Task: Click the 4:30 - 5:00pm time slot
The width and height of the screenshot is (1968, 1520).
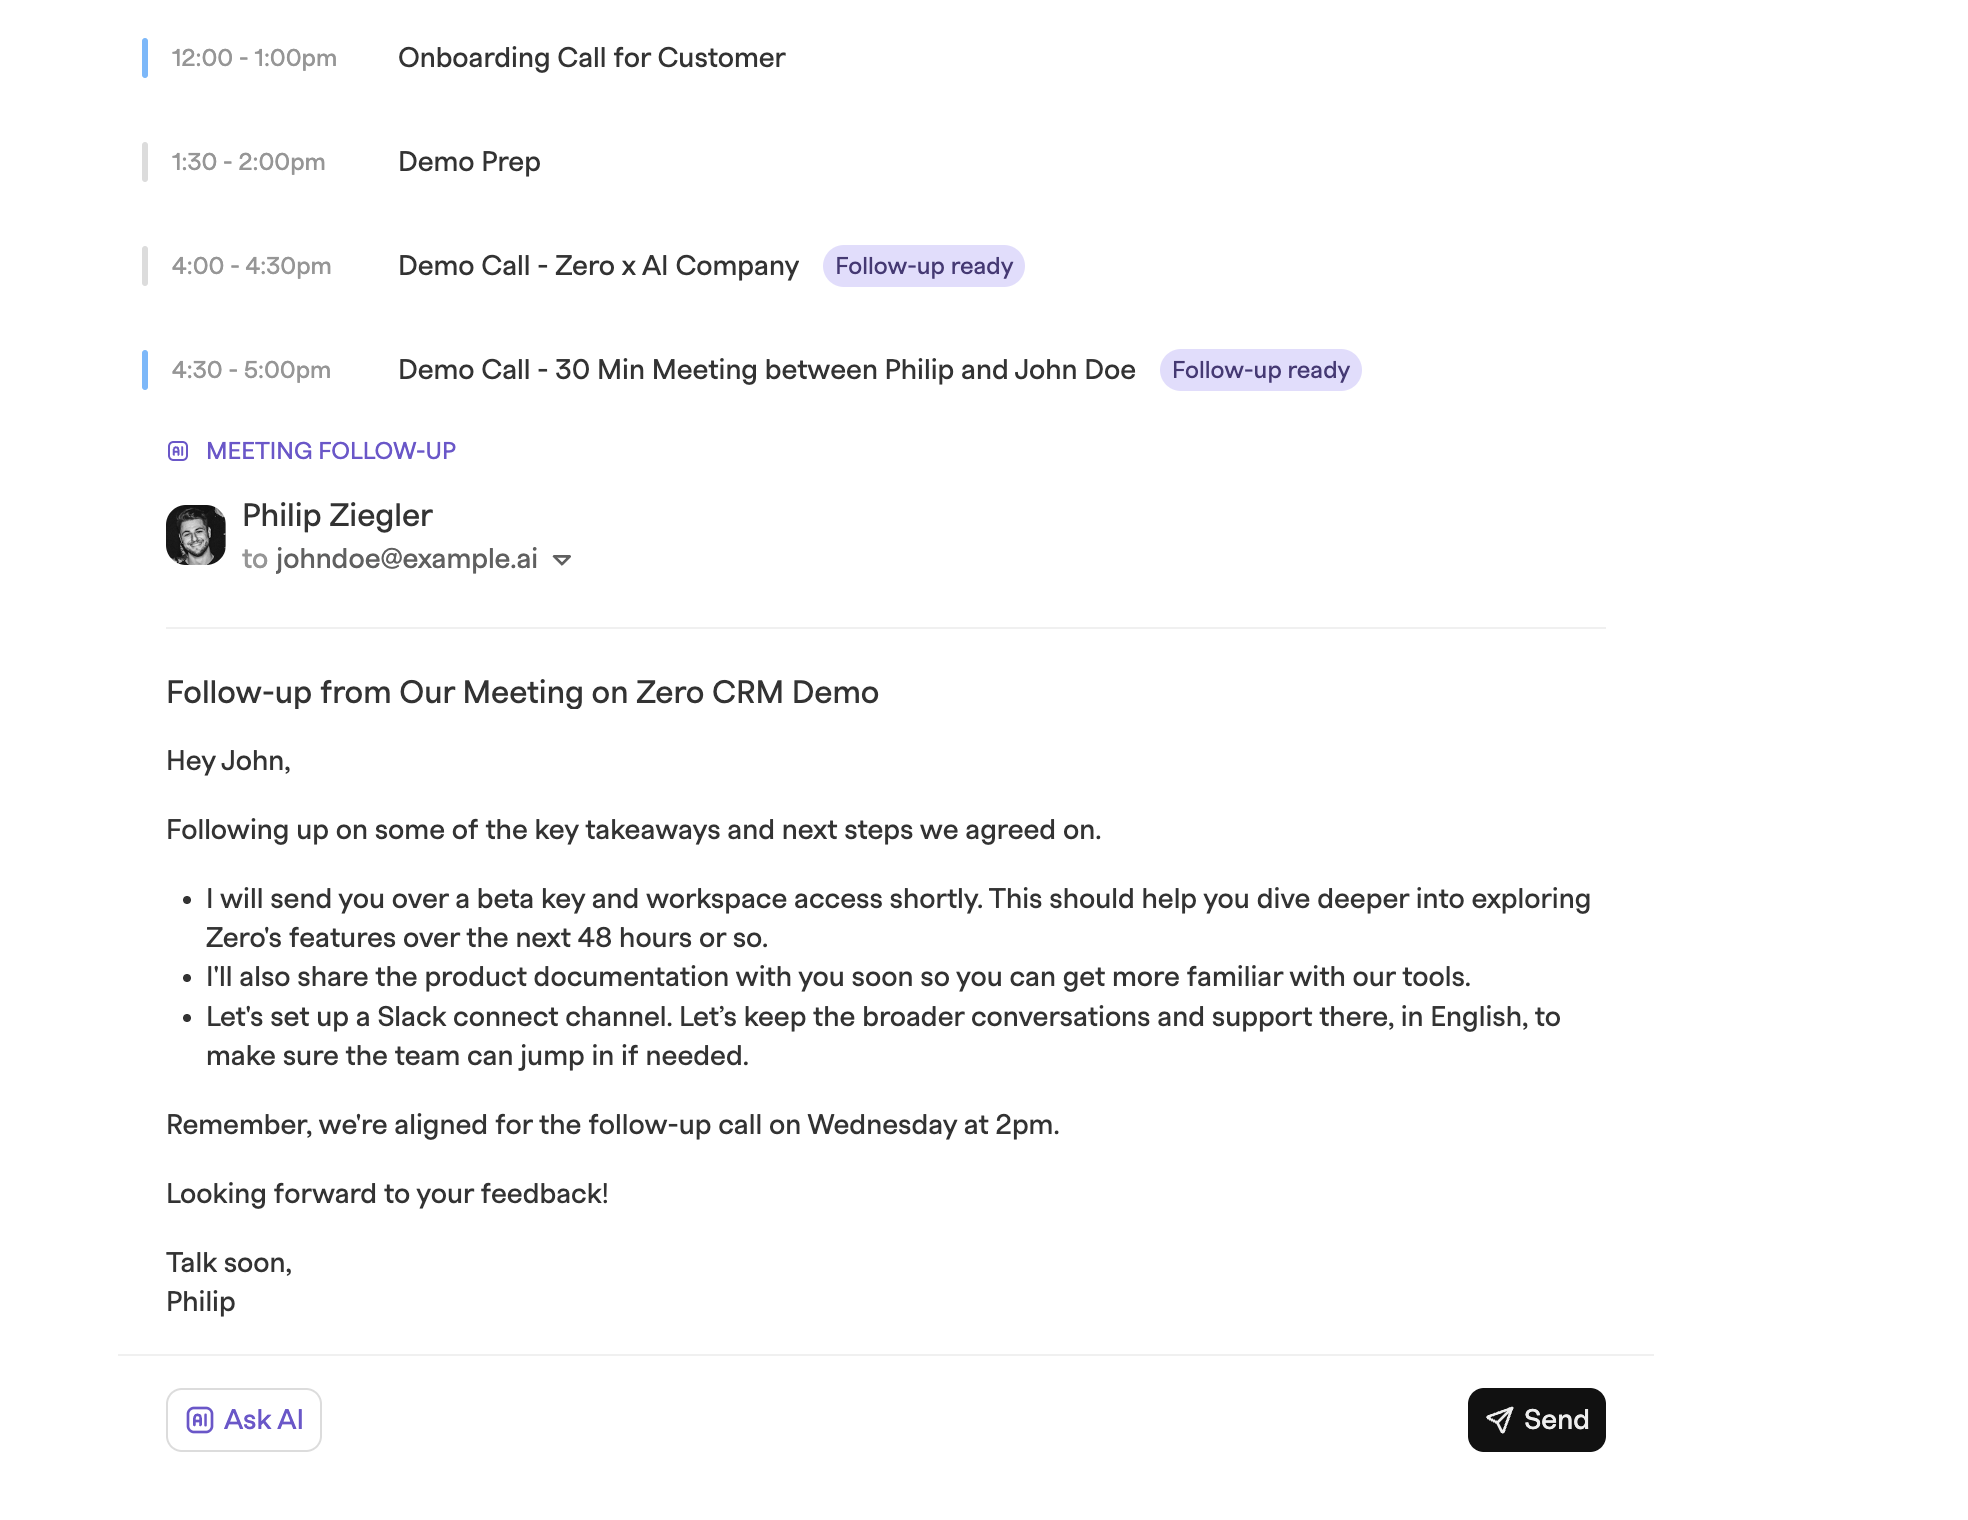Action: point(251,370)
